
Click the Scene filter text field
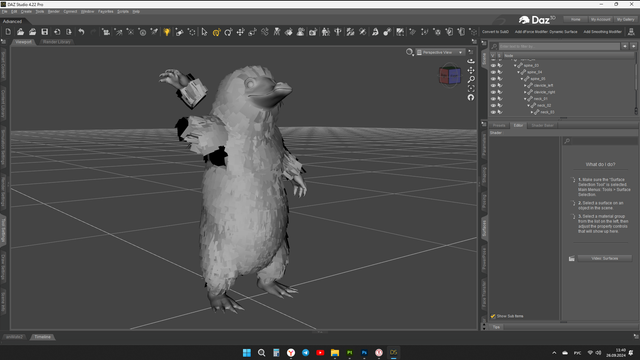(x=559, y=47)
